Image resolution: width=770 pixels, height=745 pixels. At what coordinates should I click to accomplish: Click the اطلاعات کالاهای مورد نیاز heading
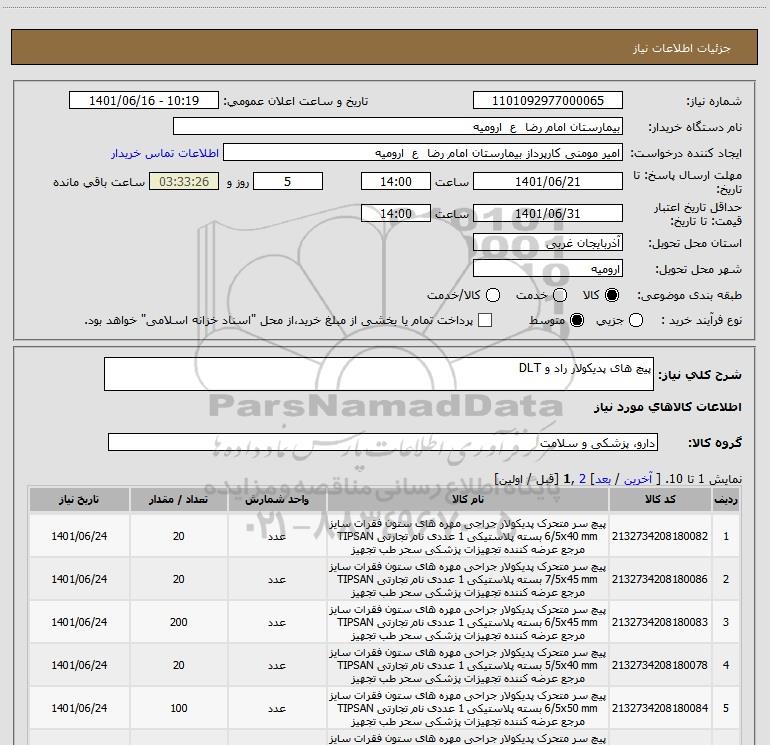pos(668,407)
